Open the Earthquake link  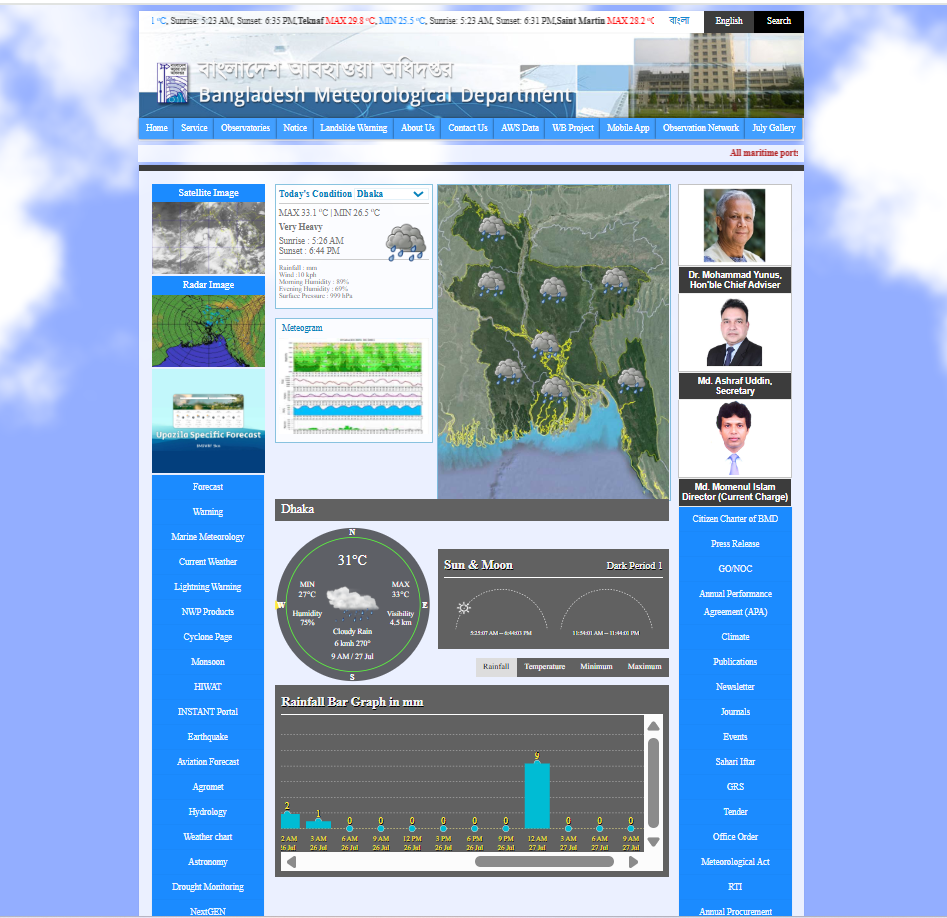point(208,737)
